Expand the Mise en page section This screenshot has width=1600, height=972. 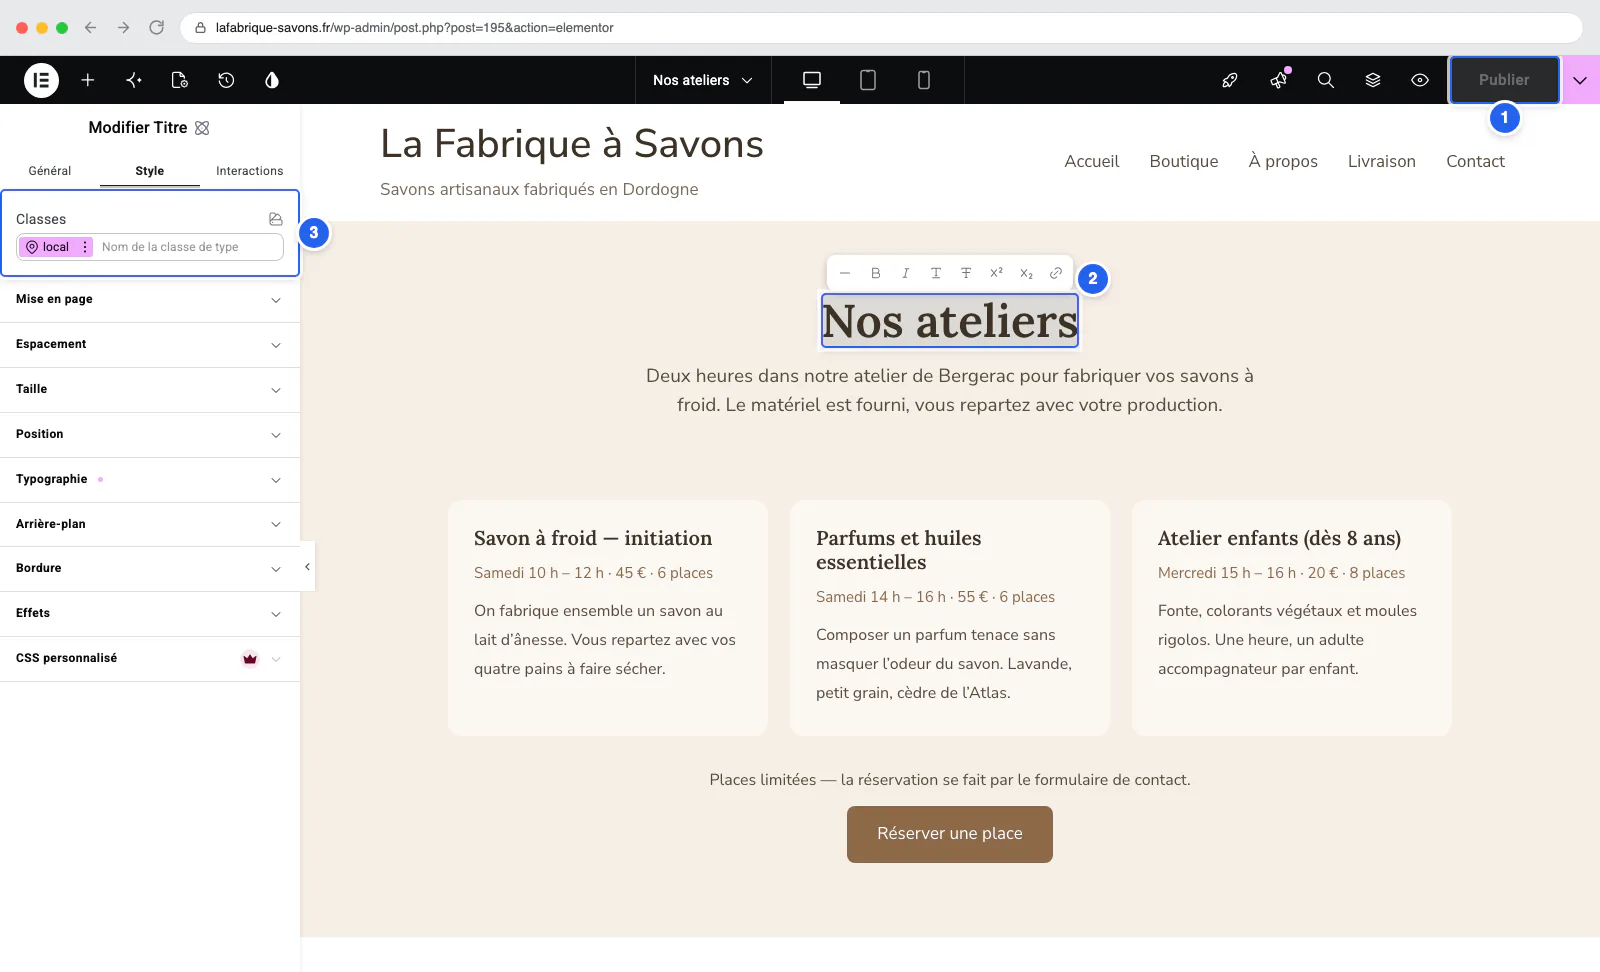(150, 300)
